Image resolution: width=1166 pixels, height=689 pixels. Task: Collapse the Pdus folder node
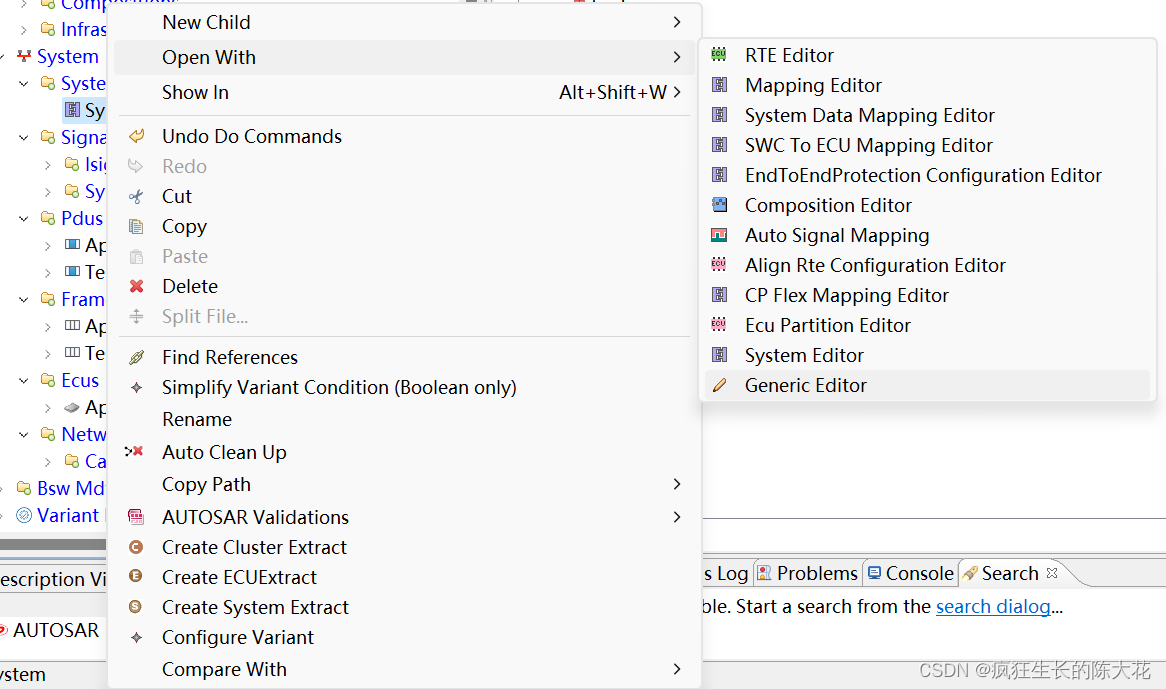[25, 218]
